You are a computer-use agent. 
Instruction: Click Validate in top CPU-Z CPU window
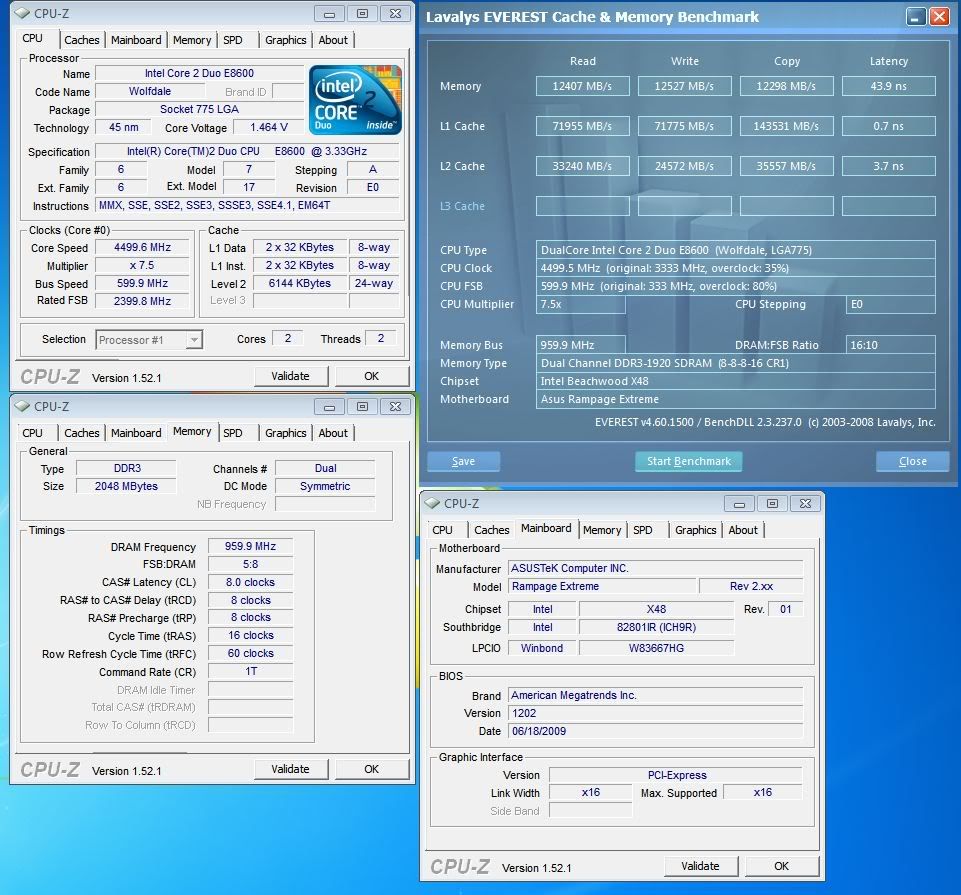pyautogui.click(x=291, y=376)
